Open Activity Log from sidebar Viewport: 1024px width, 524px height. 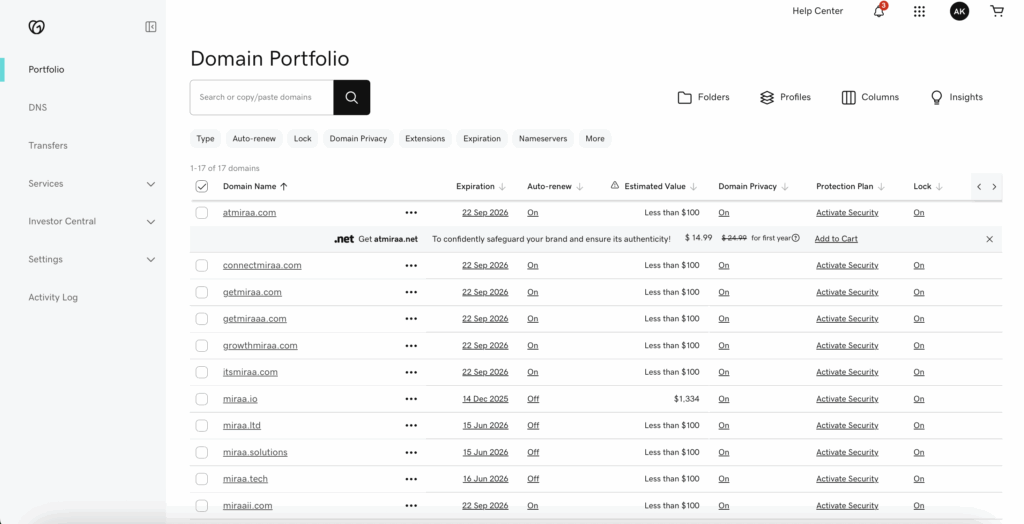tap(53, 298)
